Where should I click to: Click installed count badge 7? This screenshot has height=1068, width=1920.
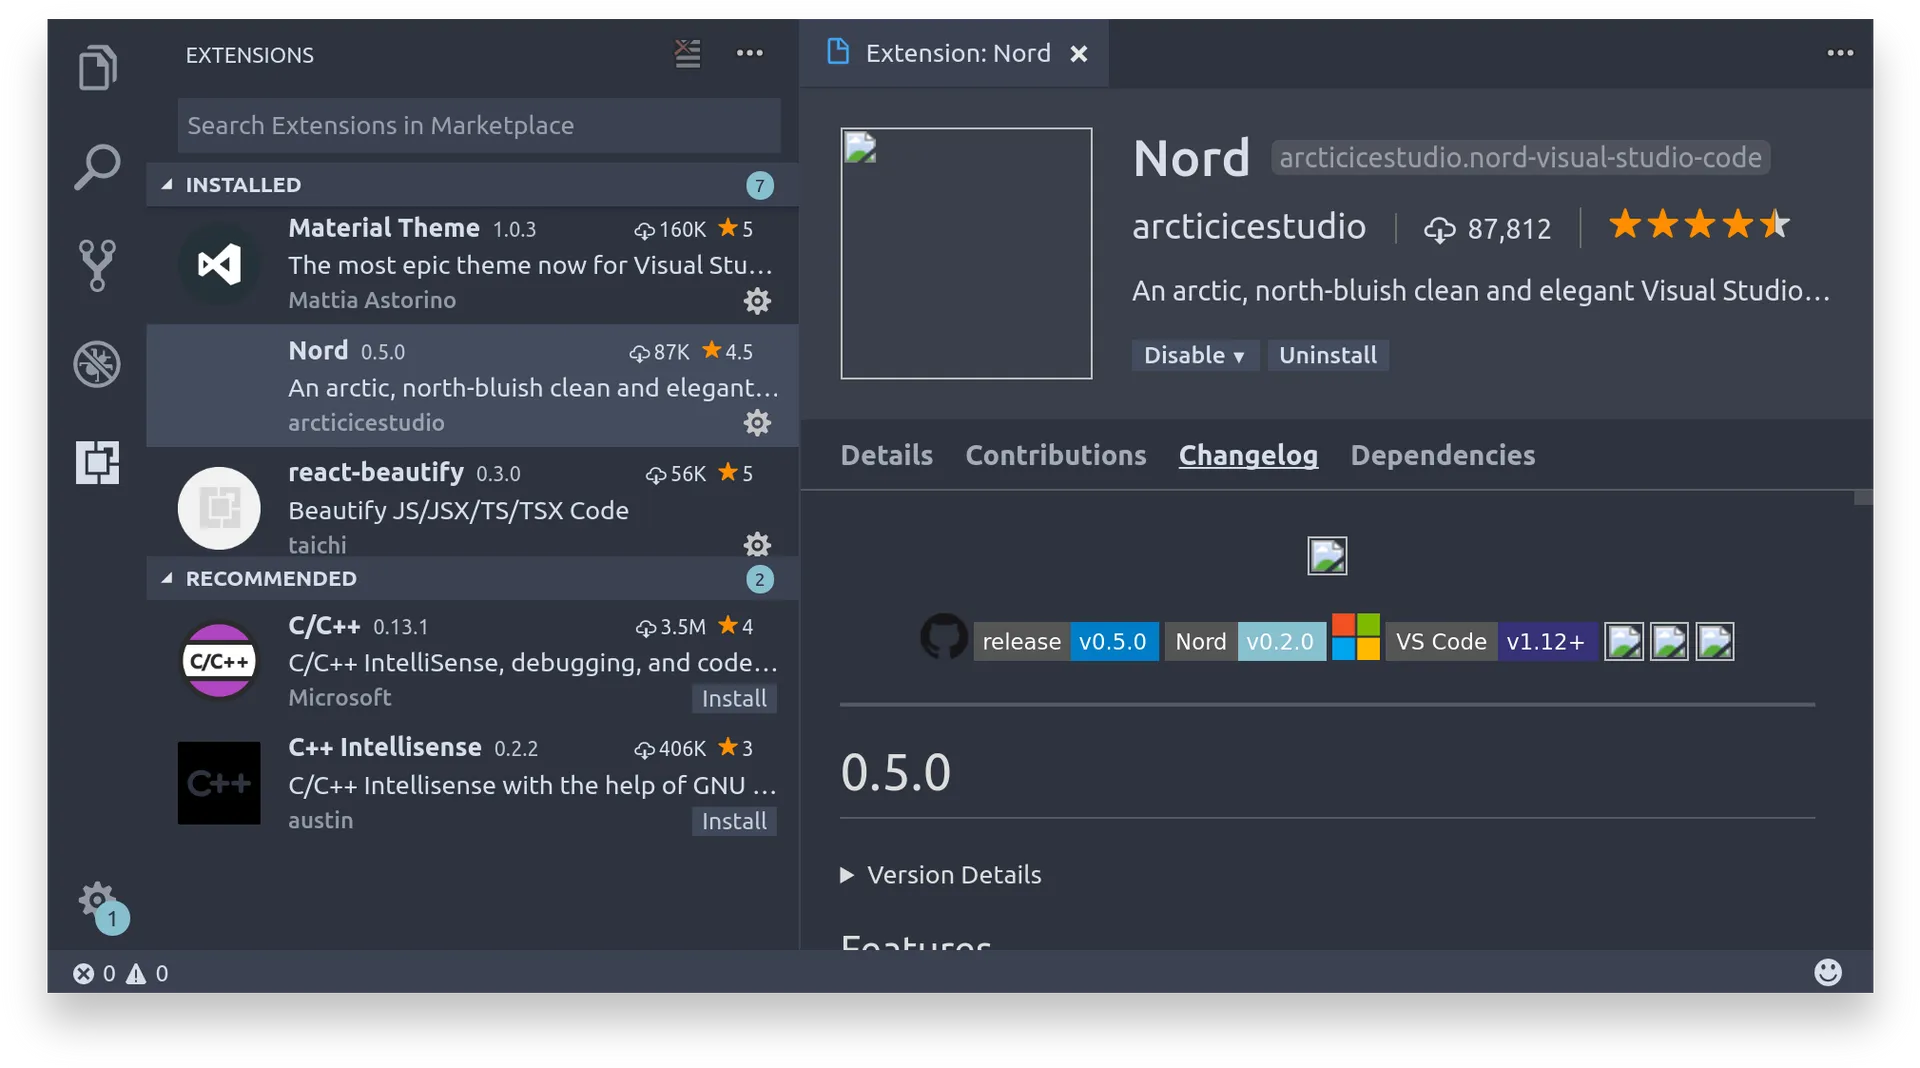pyautogui.click(x=760, y=185)
